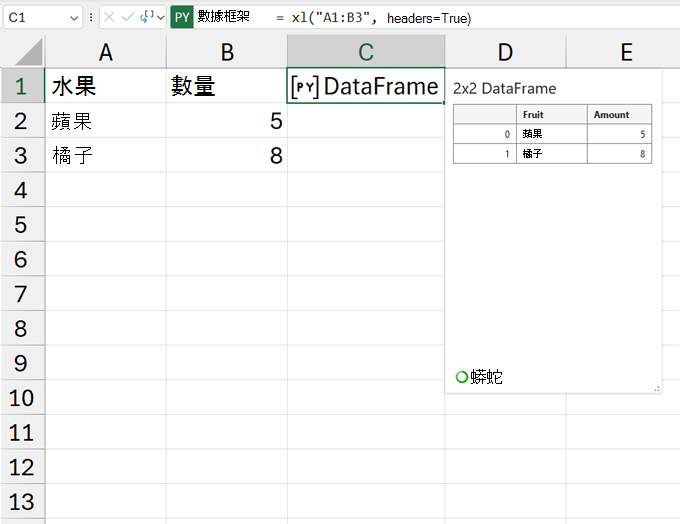The image size is (680, 524).
Task: Select row 9 header
Action: pos(22,363)
